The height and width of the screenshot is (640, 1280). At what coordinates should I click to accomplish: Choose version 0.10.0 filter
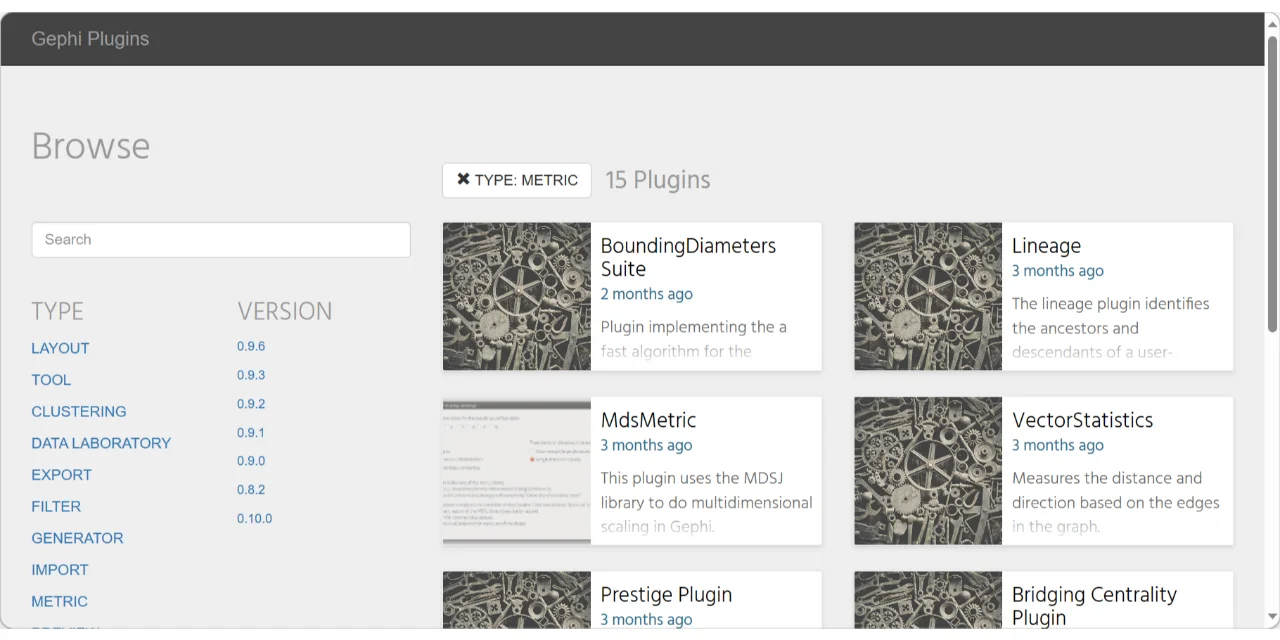coord(254,519)
